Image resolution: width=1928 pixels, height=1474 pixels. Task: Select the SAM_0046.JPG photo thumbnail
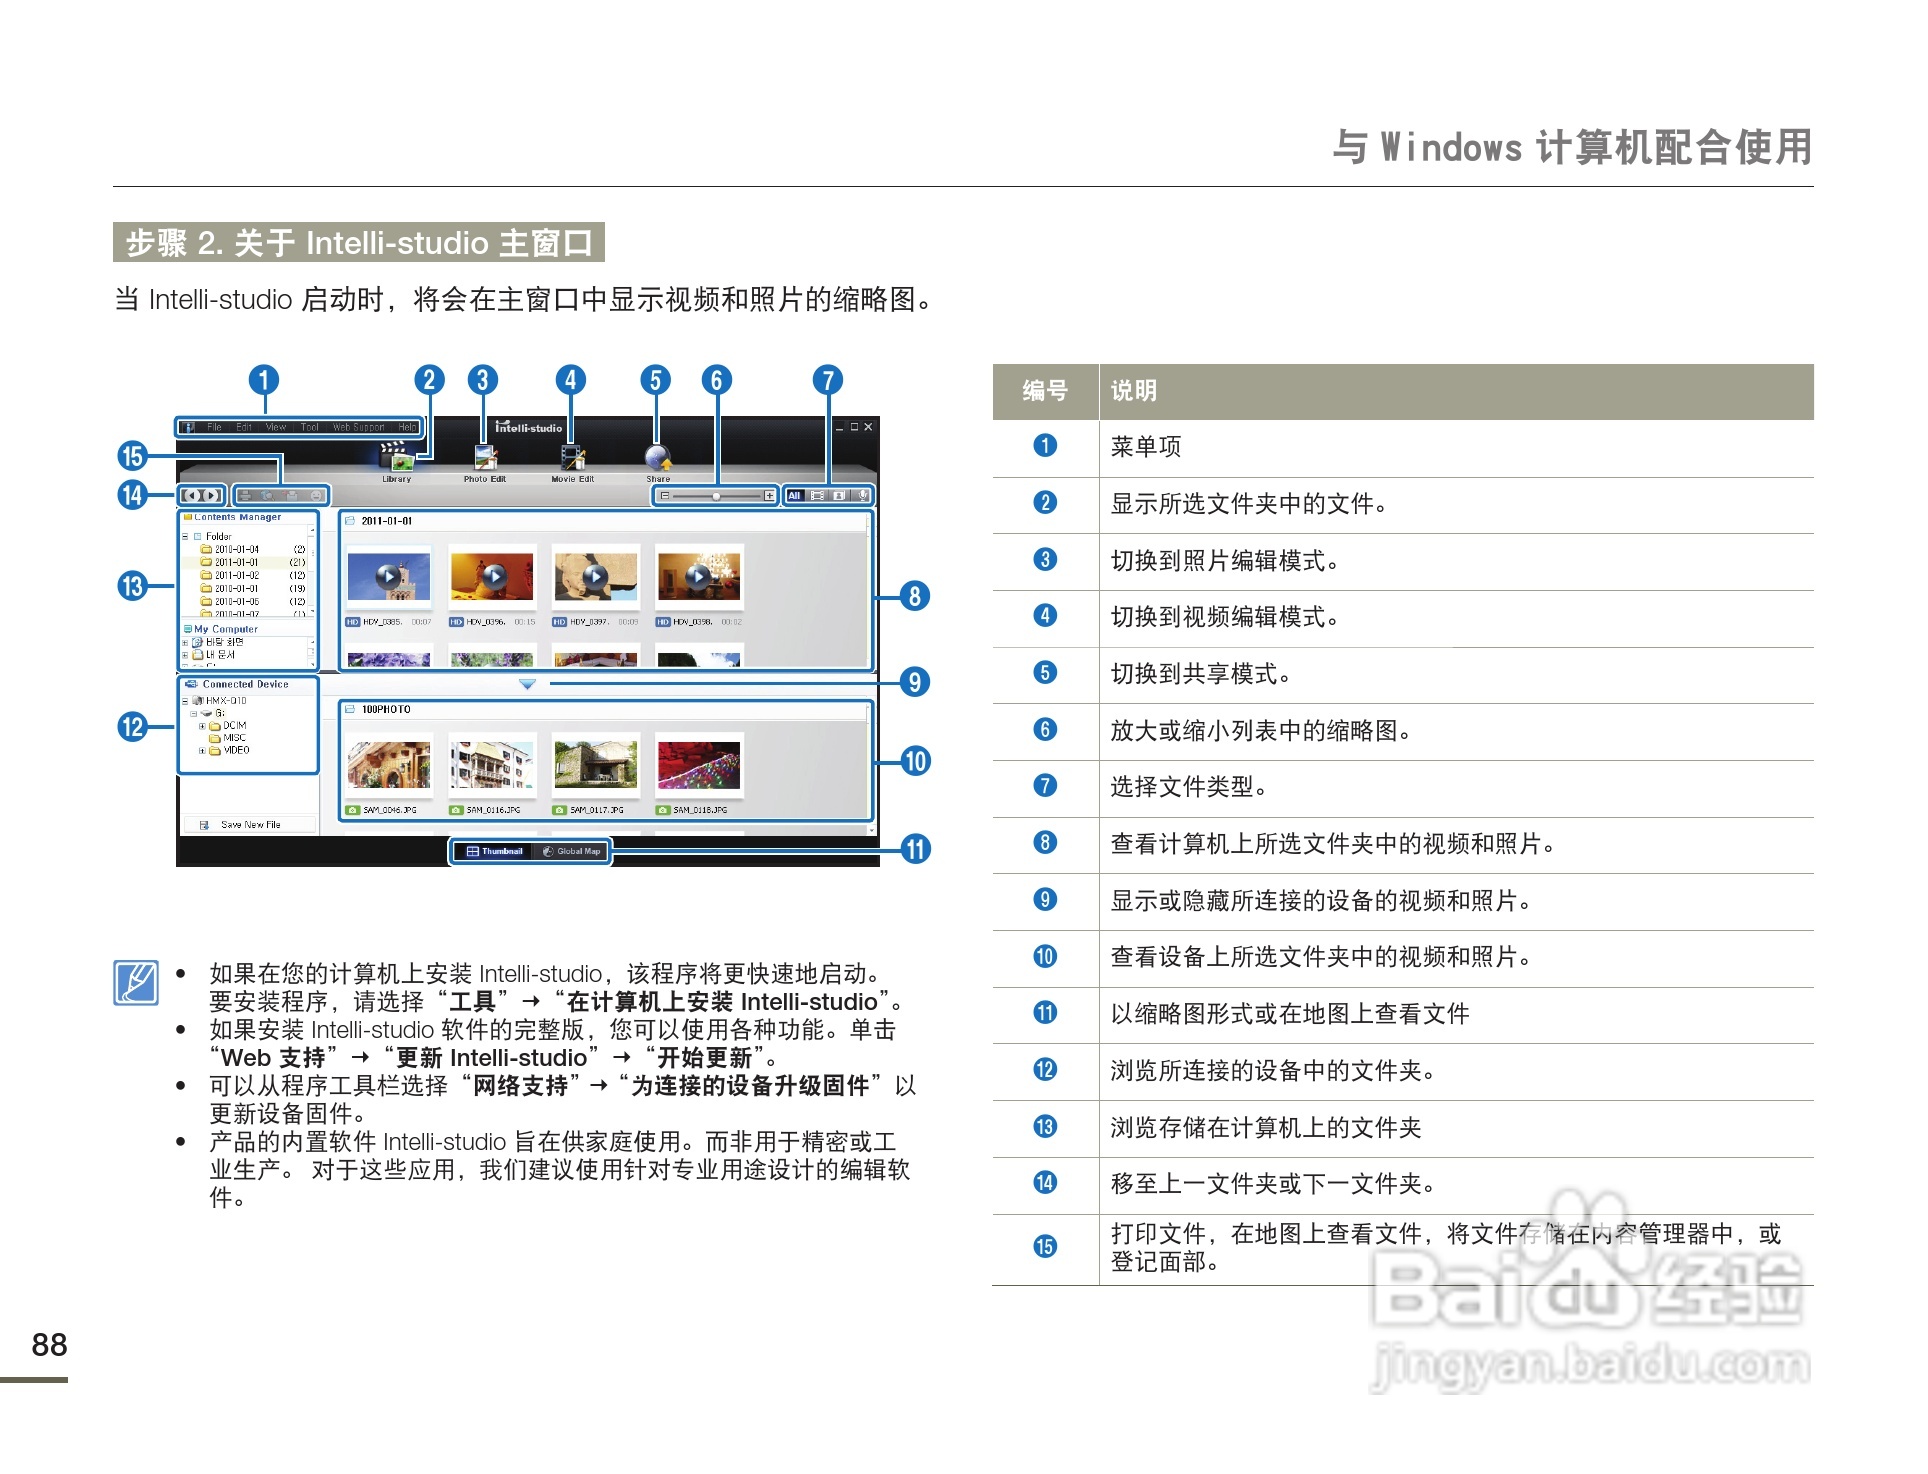tap(389, 765)
